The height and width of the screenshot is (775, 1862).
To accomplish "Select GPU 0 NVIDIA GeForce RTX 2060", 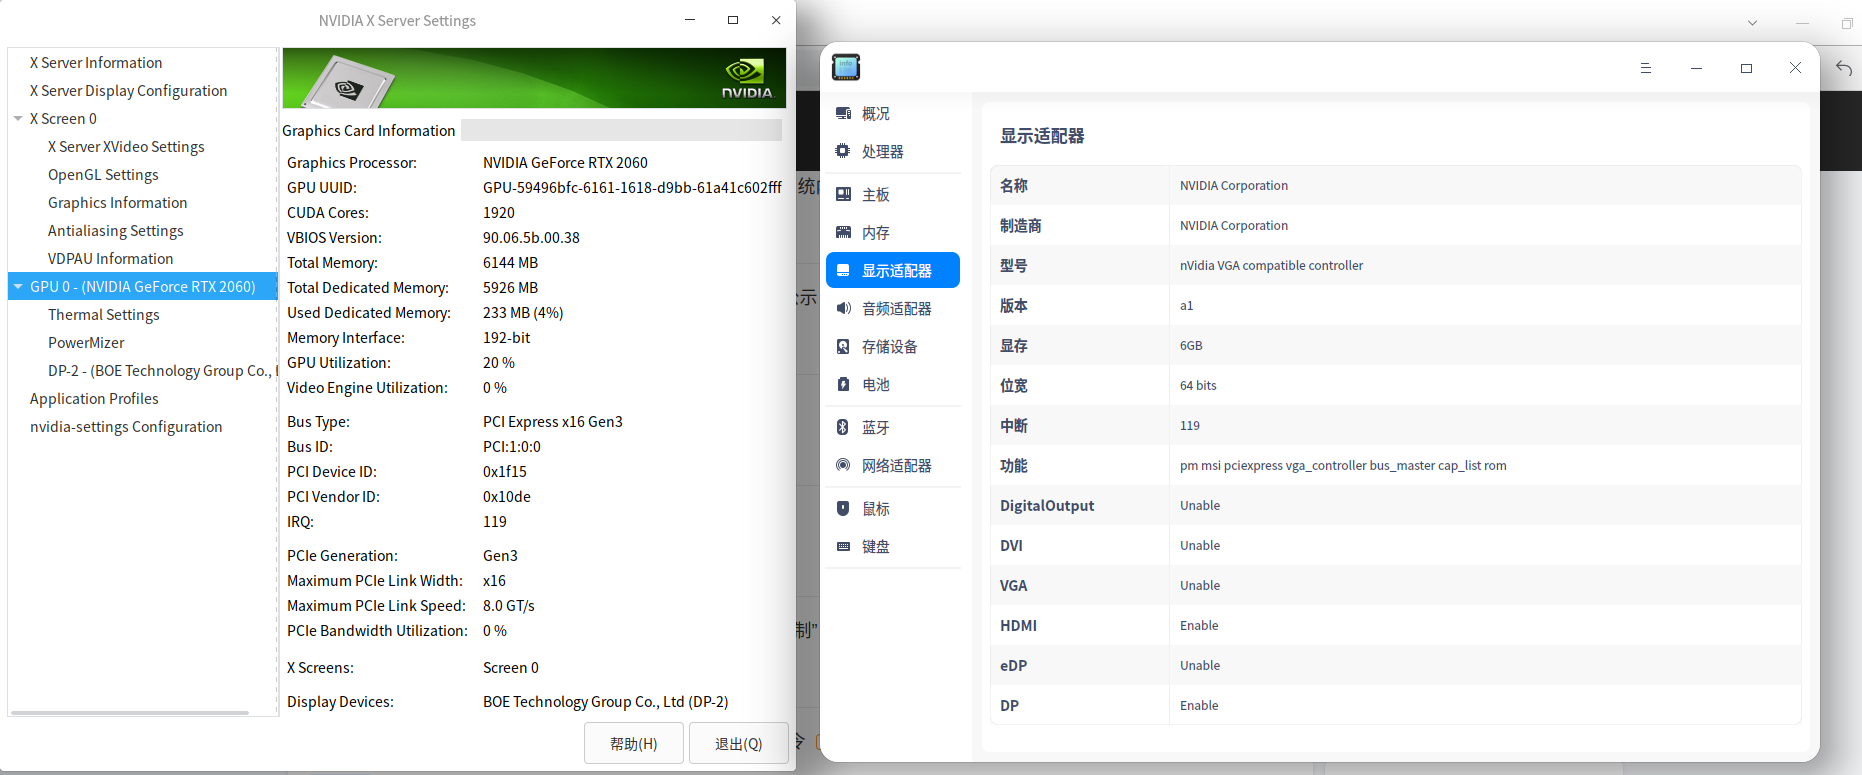I will coord(143,287).
